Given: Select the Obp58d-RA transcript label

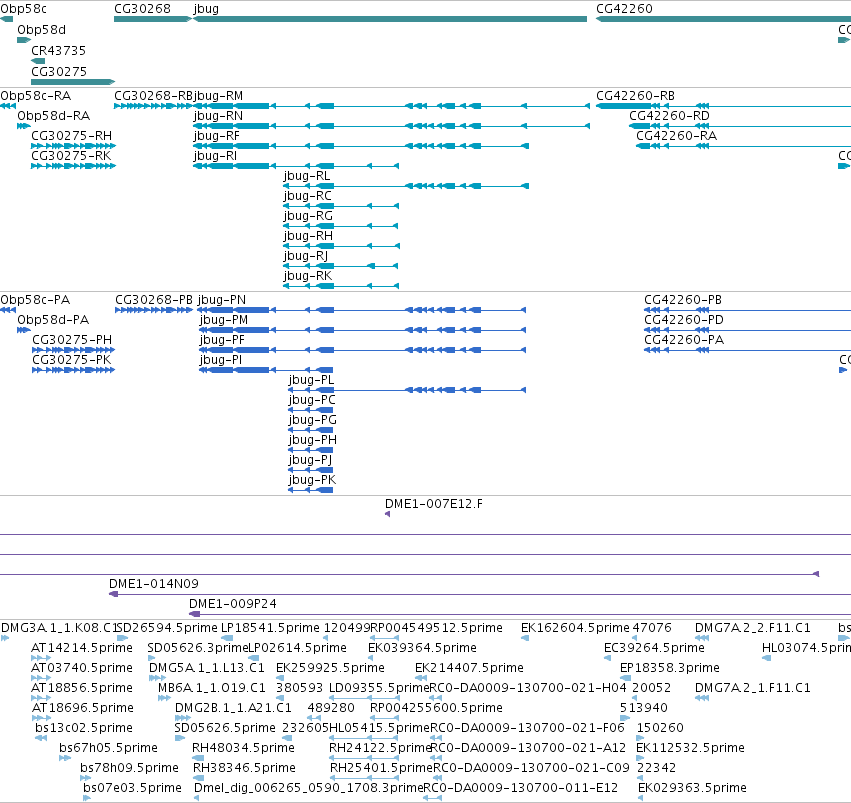Looking at the screenshot, I should pyautogui.click(x=53, y=116).
